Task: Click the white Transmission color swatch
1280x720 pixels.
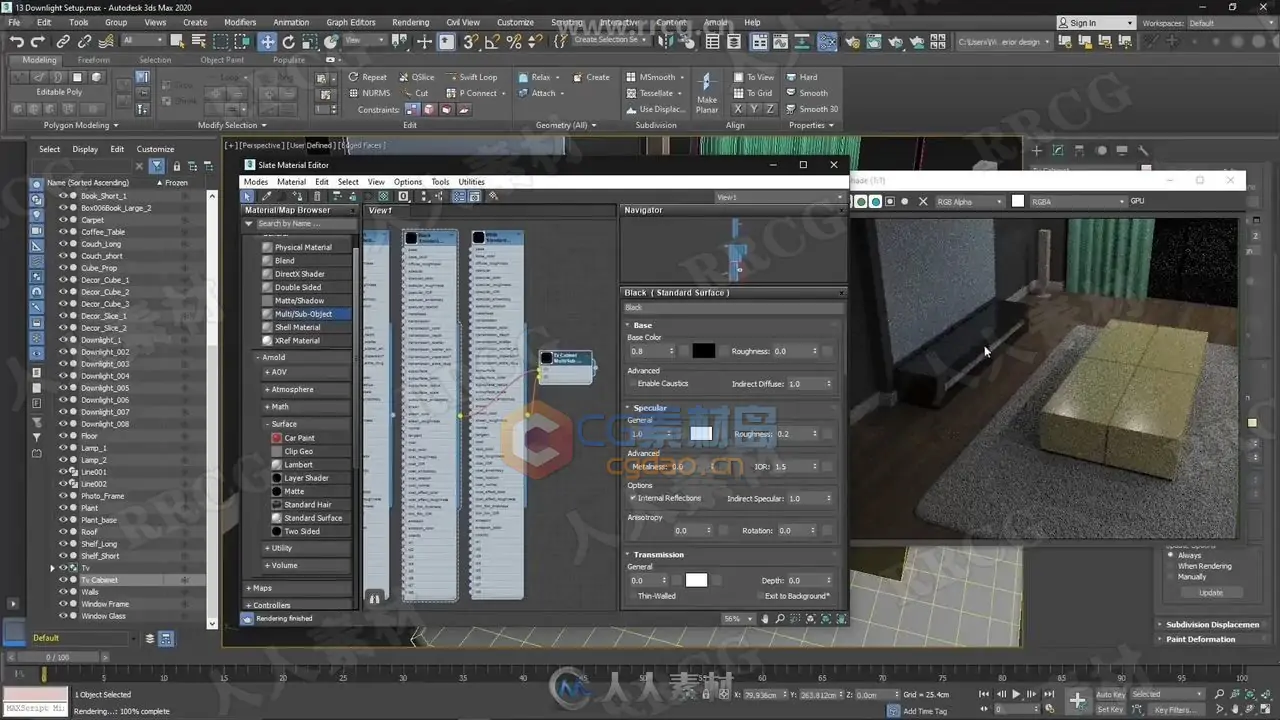Action: (696, 580)
